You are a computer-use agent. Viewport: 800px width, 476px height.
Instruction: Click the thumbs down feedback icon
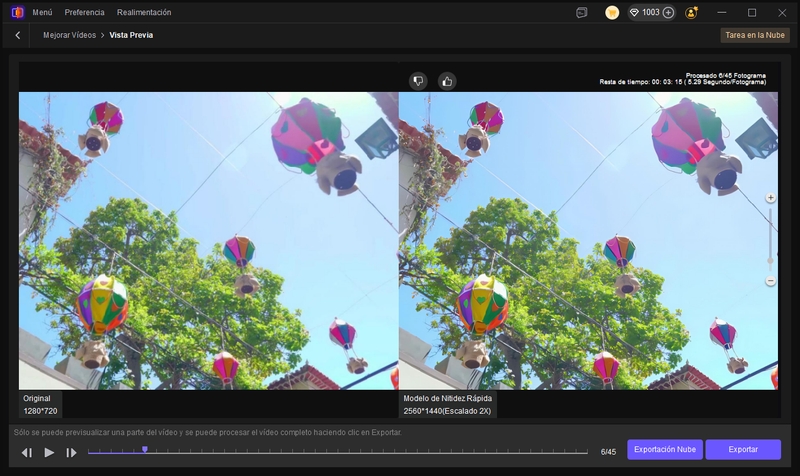click(x=419, y=81)
